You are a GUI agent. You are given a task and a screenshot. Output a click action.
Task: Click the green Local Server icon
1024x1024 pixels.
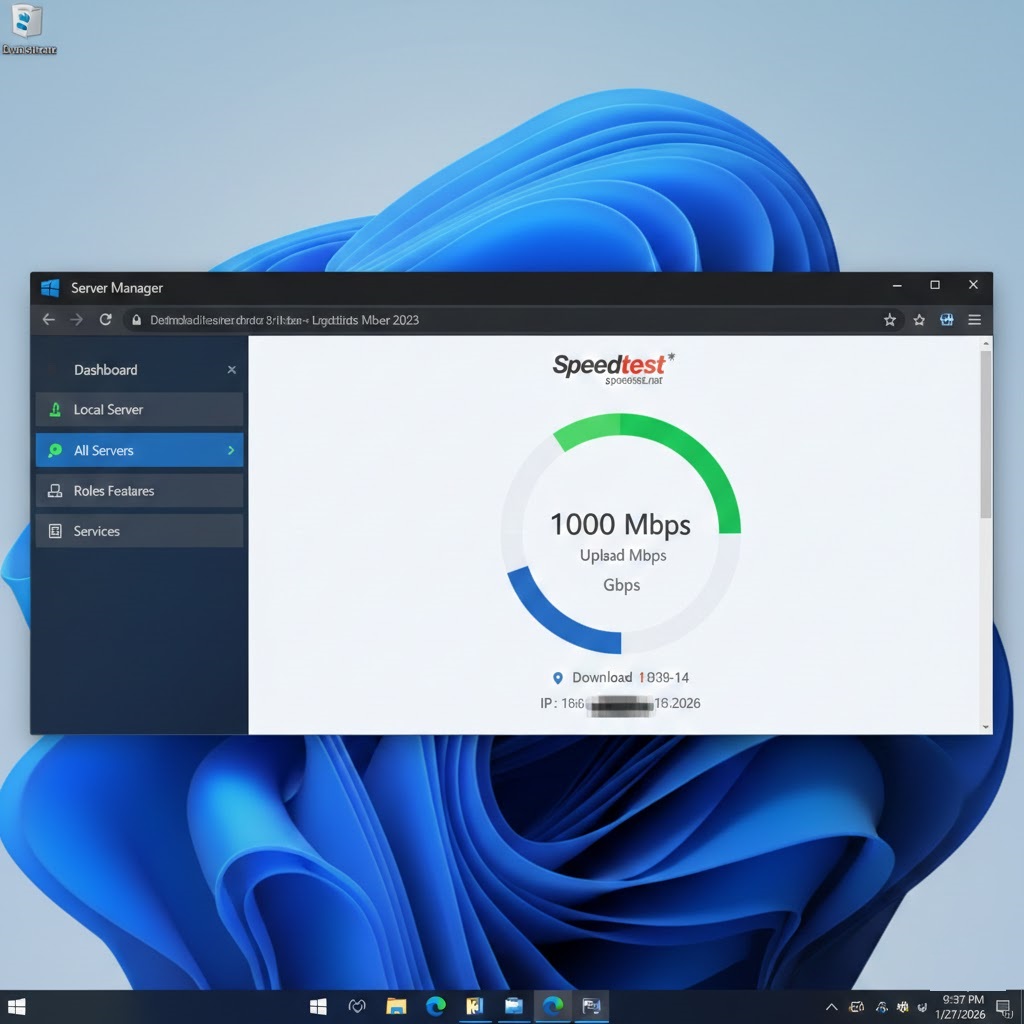(56, 409)
